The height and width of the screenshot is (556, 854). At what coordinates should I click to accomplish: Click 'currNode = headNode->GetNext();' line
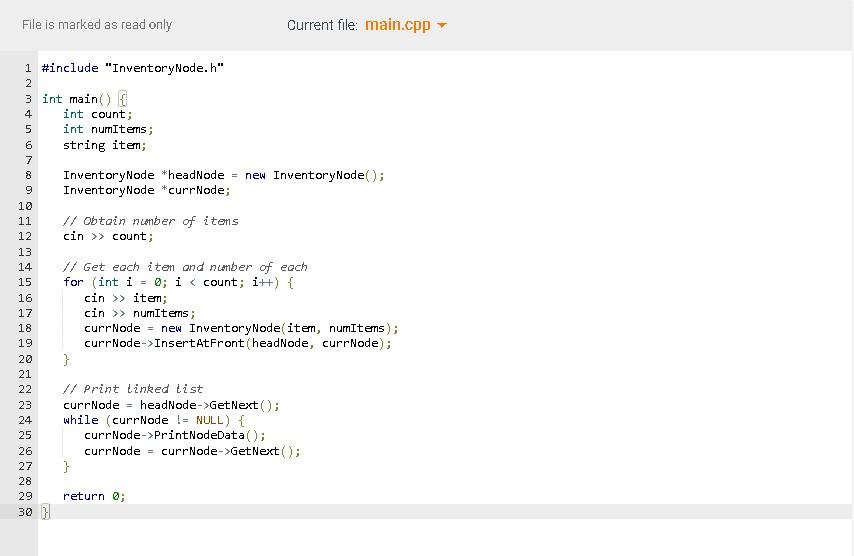pos(171,405)
